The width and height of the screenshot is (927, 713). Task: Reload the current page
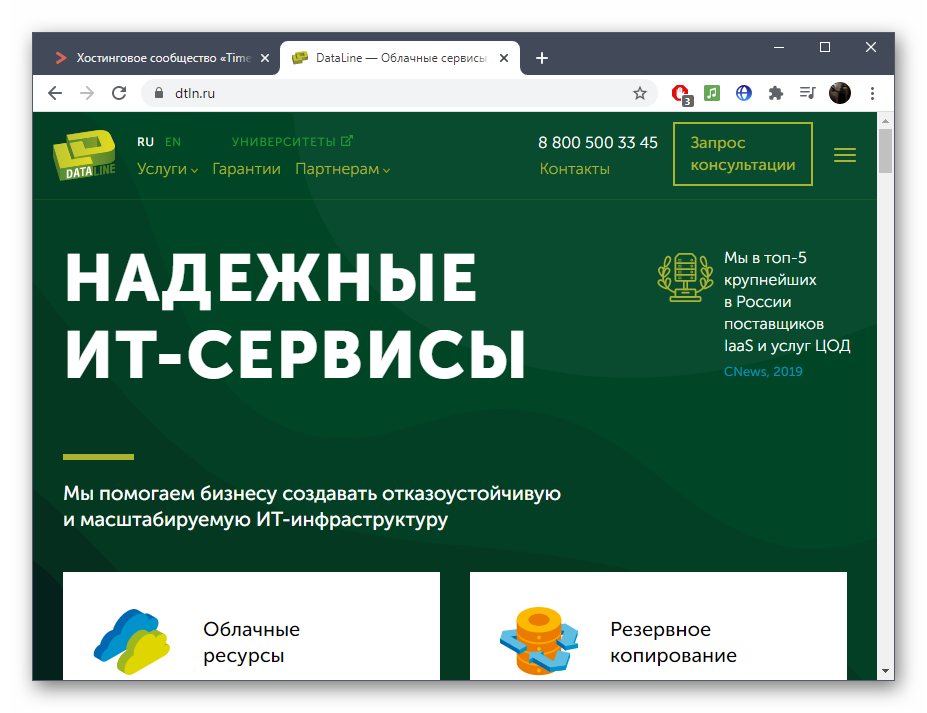[x=120, y=93]
